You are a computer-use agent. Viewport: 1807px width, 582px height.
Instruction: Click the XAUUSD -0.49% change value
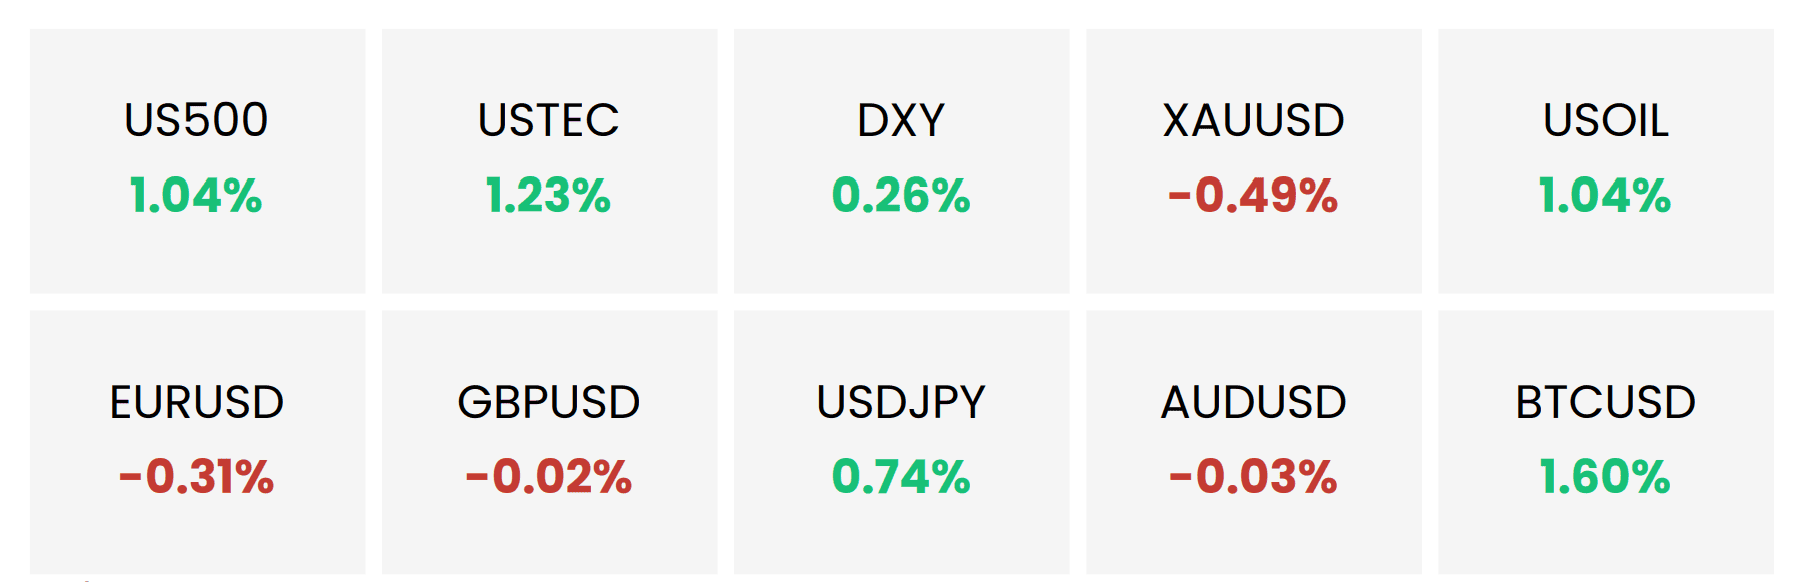point(1253,195)
